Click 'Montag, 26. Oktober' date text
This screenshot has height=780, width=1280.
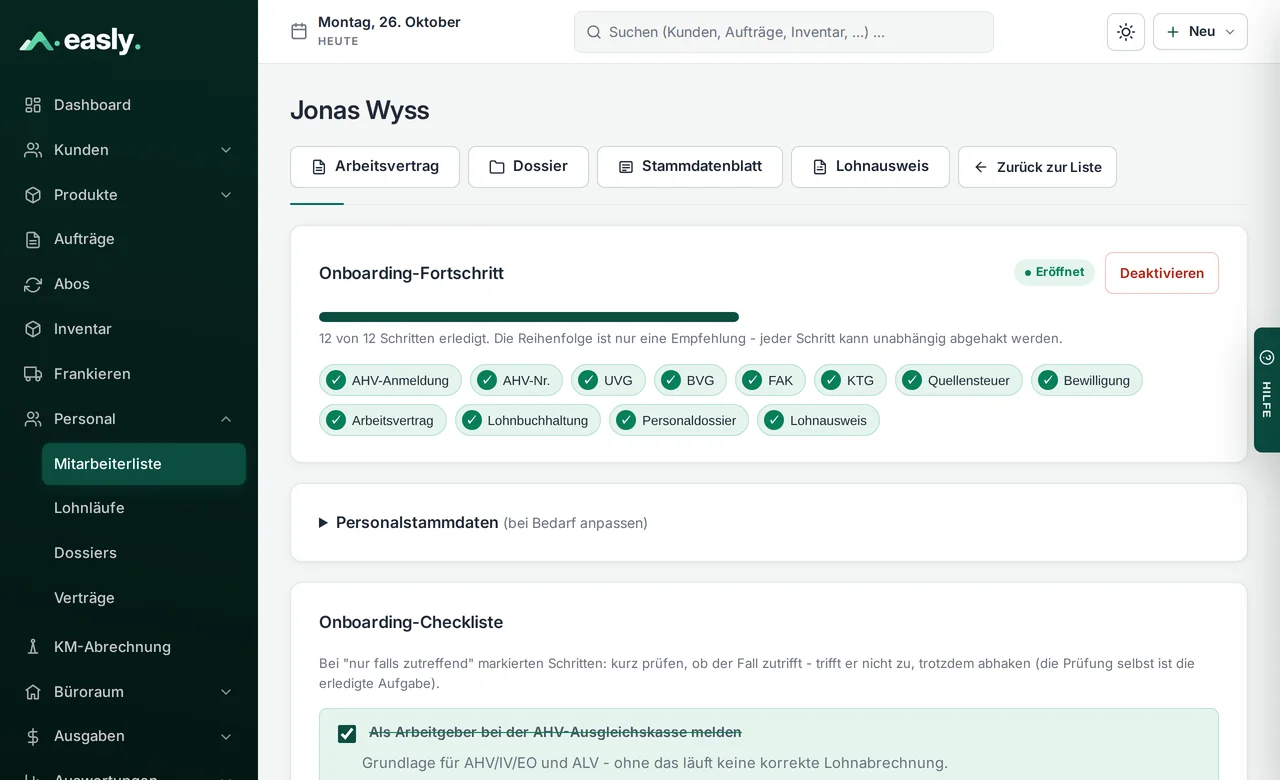[x=389, y=22]
